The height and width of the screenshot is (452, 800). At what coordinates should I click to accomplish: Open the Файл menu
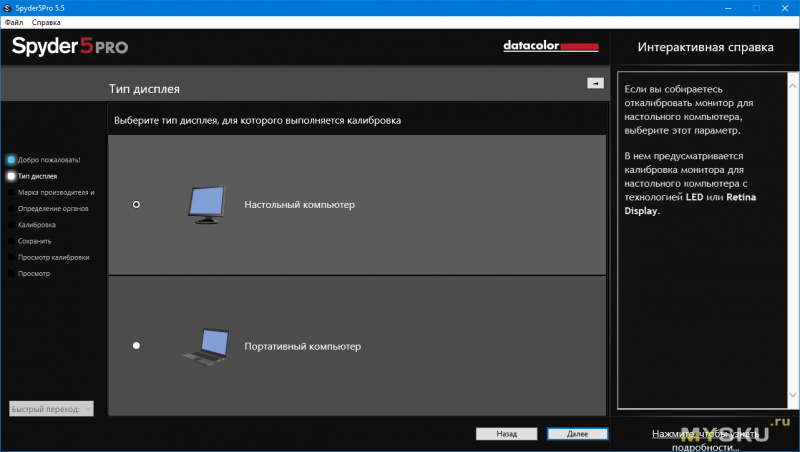click(x=14, y=22)
